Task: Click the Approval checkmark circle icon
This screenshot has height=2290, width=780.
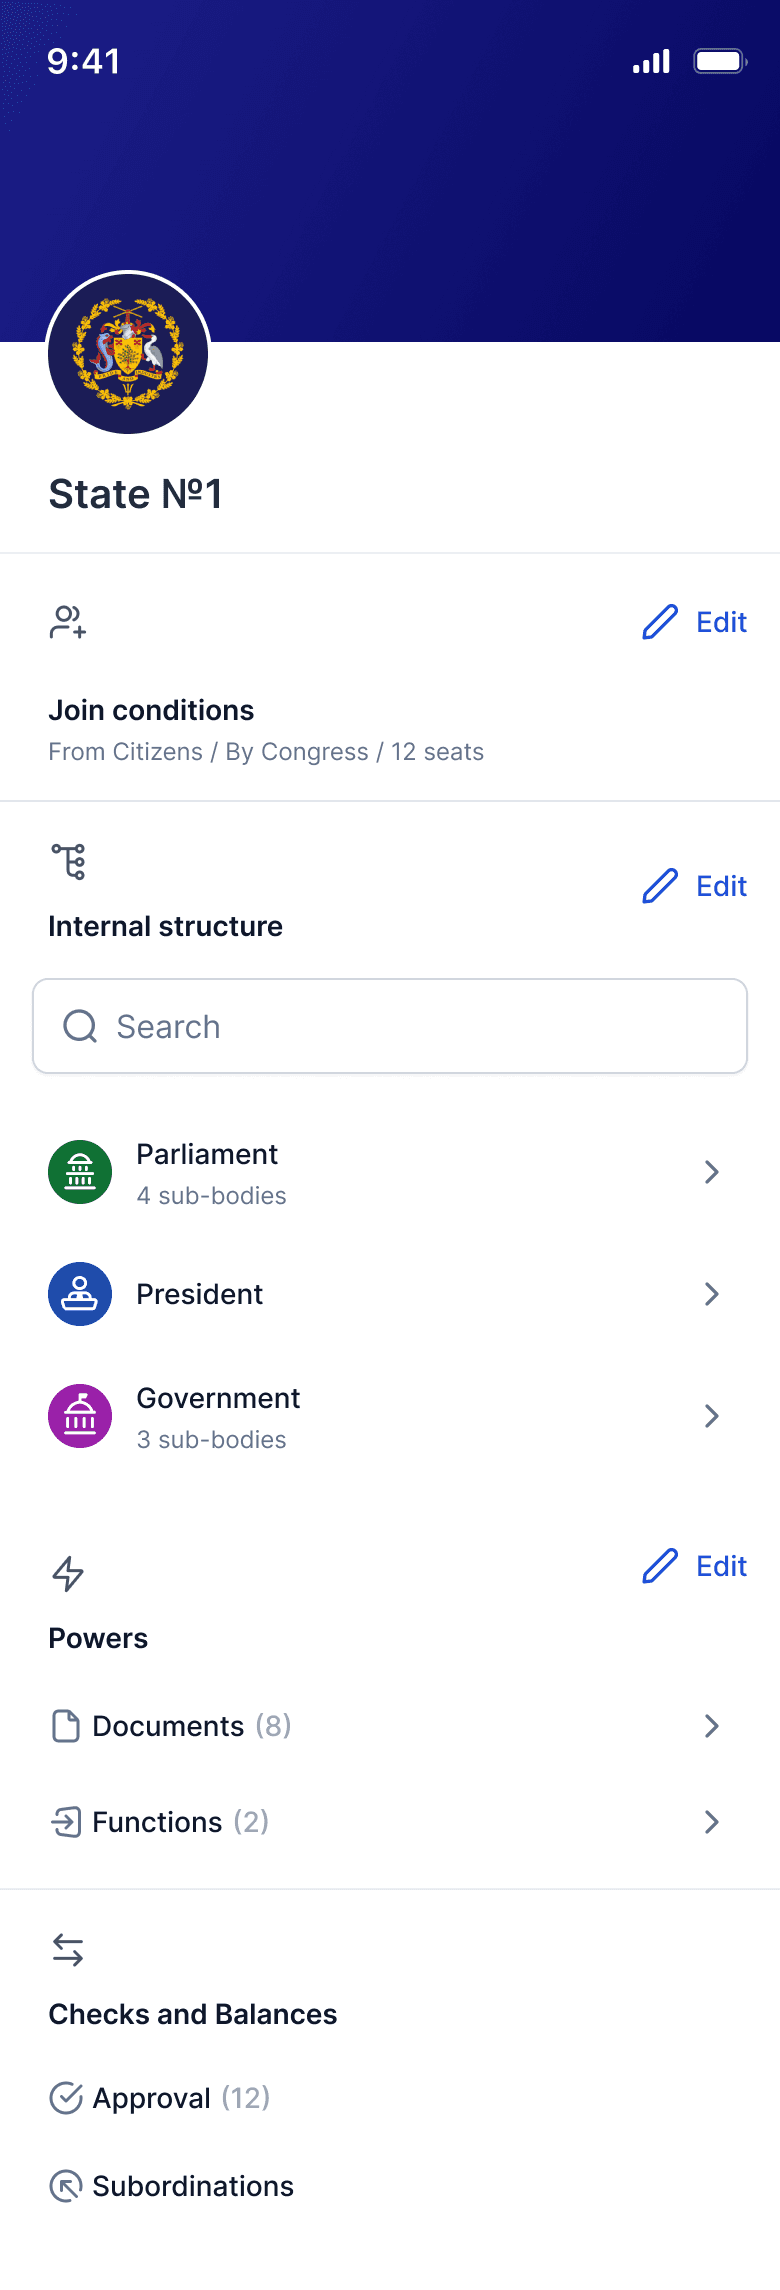Action: 66,2098
